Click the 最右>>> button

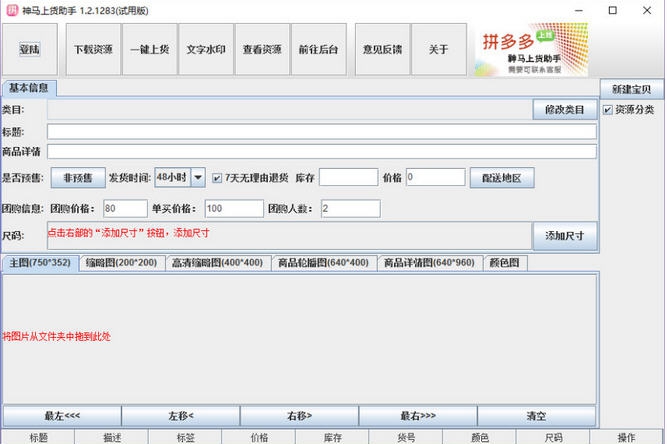coord(418,416)
